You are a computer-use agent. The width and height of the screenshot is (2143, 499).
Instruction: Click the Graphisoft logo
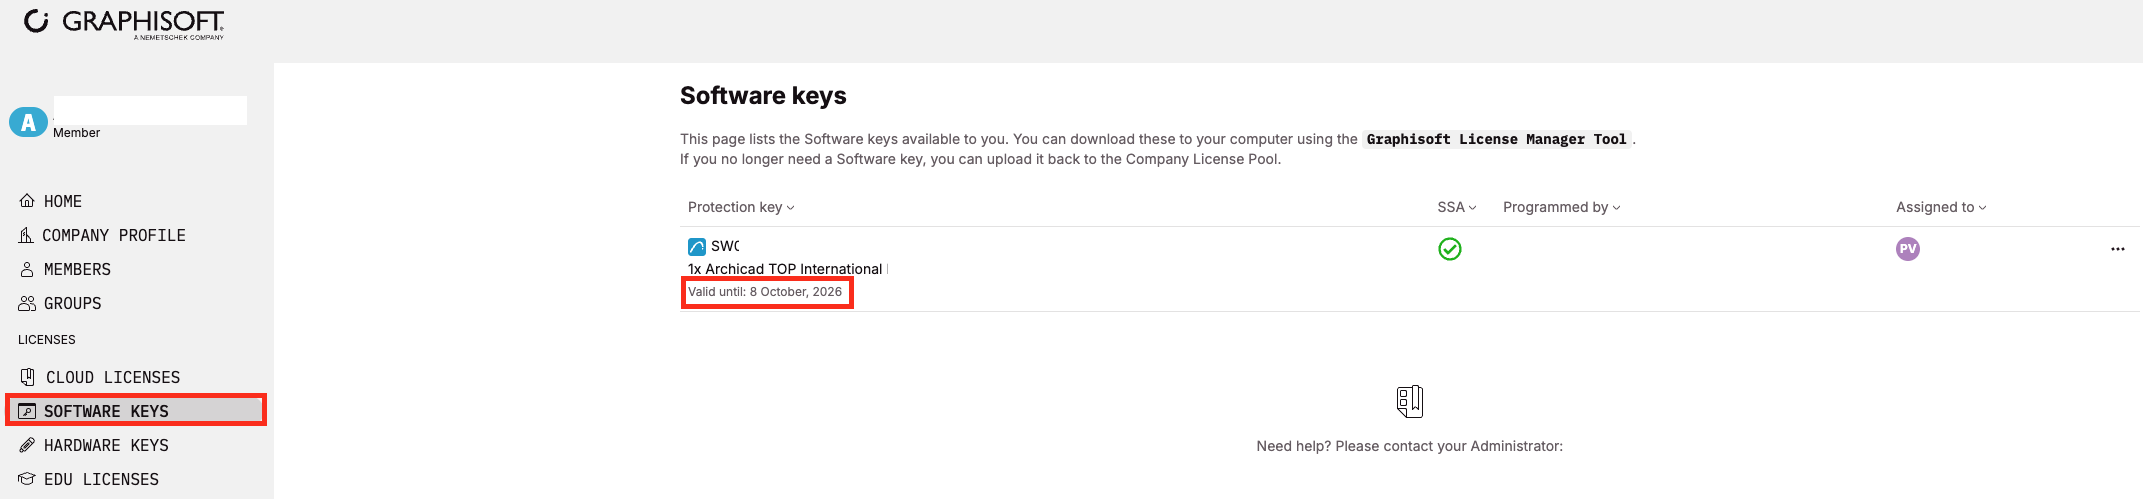click(124, 23)
